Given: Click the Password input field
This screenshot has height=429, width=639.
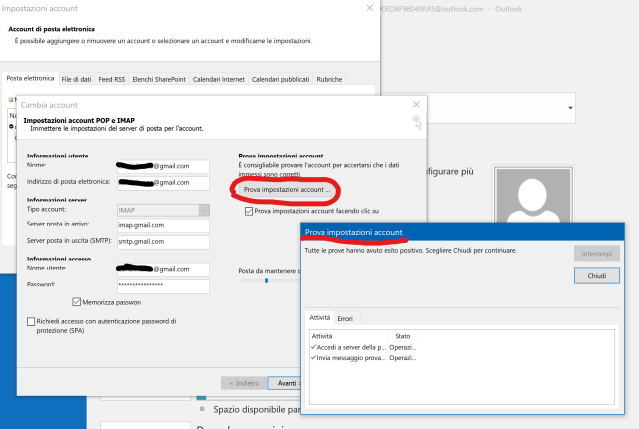Looking at the screenshot, I should (x=160, y=285).
